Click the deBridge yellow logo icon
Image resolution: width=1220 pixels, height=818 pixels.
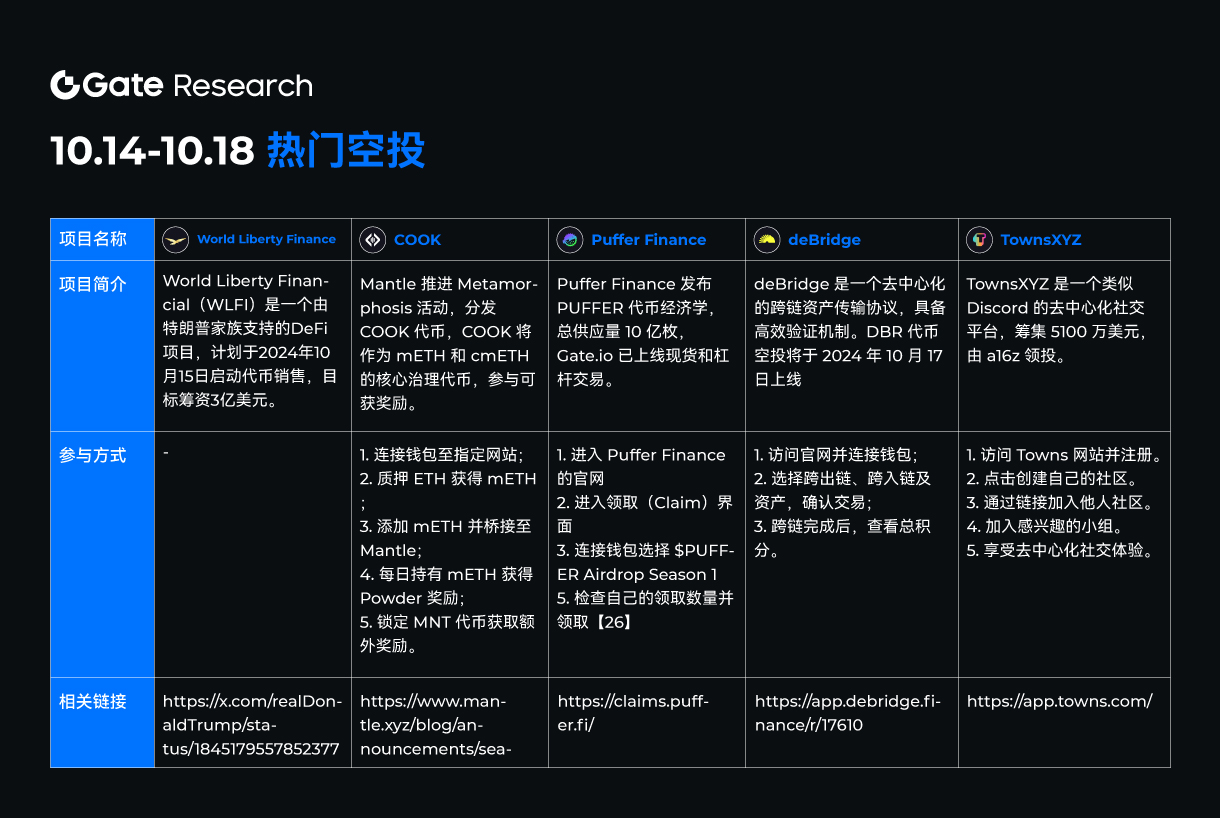click(767, 240)
